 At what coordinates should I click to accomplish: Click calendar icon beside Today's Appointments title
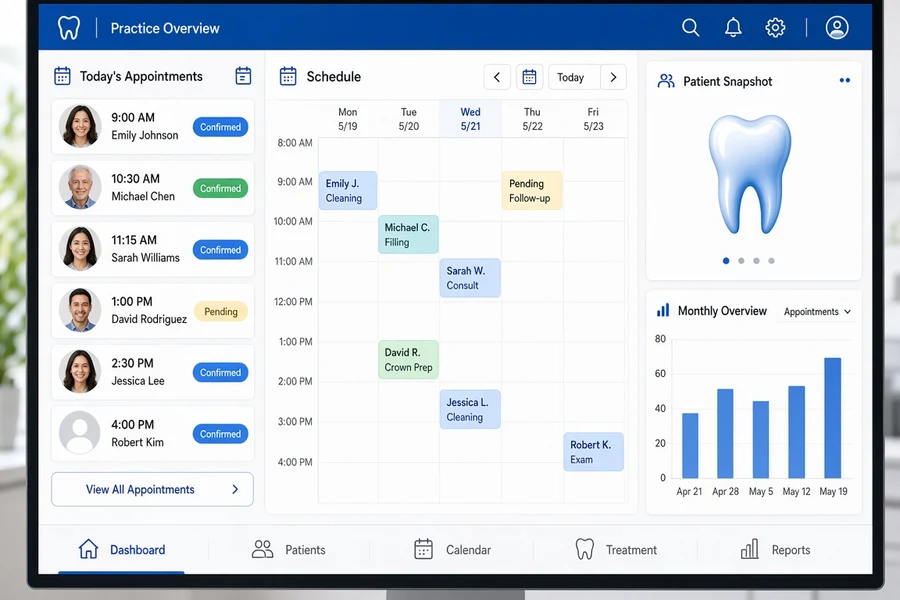[x=62, y=76]
